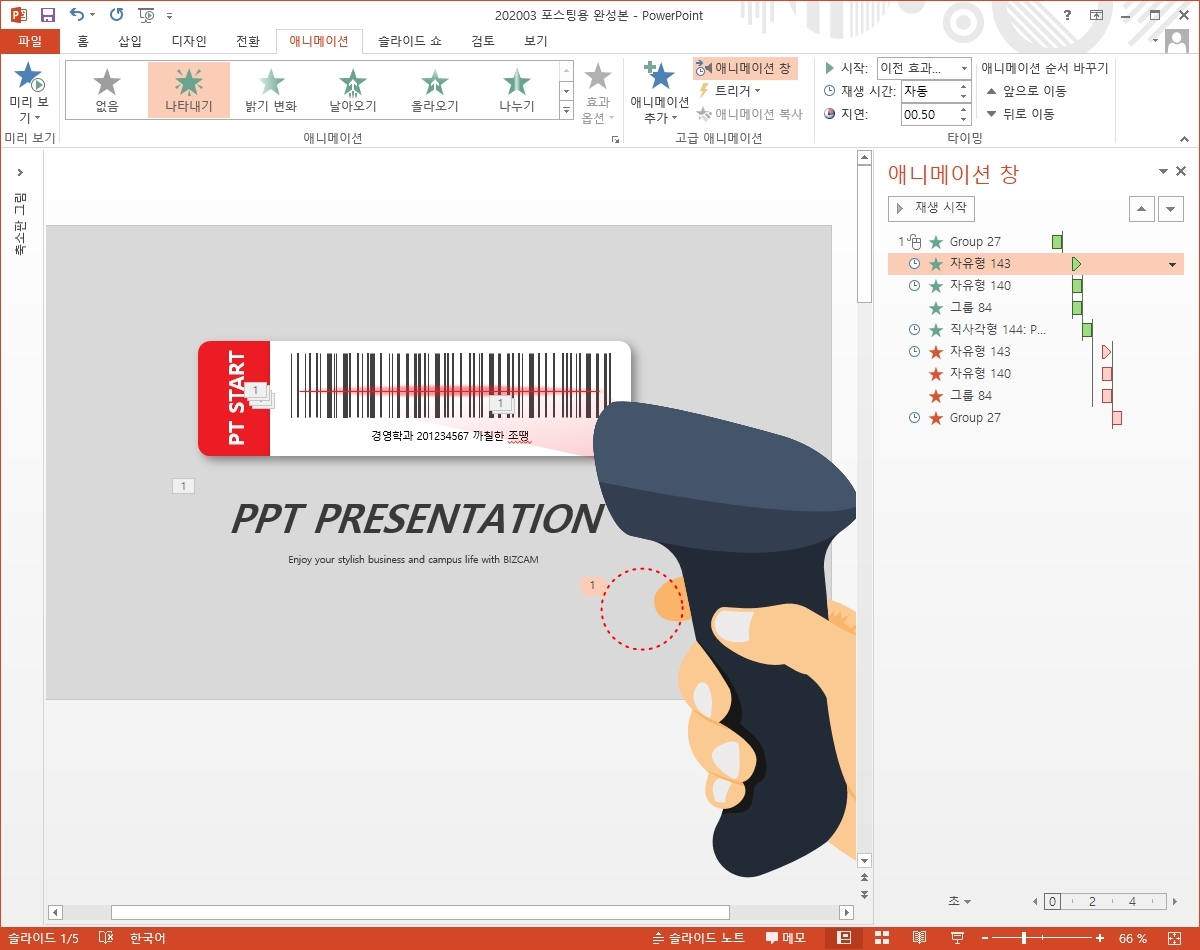Open the 파일 tab
This screenshot has height=950, width=1200.
pos(30,41)
